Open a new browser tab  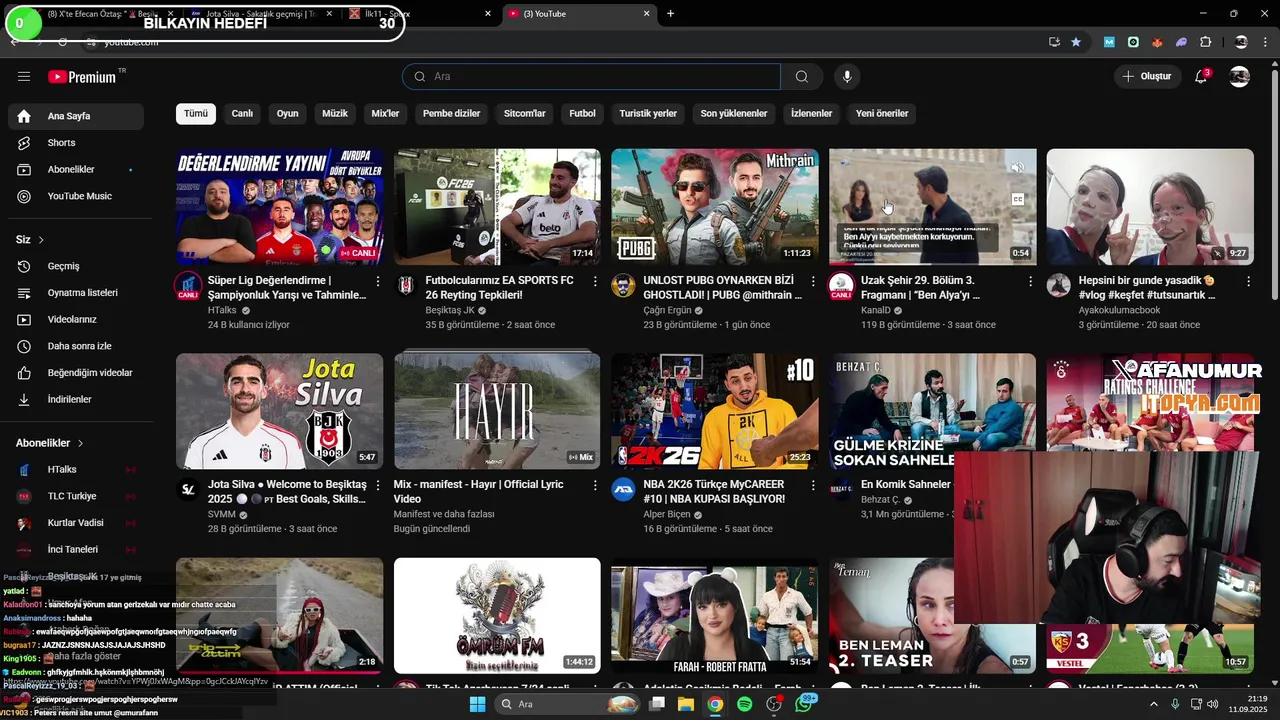pos(670,13)
